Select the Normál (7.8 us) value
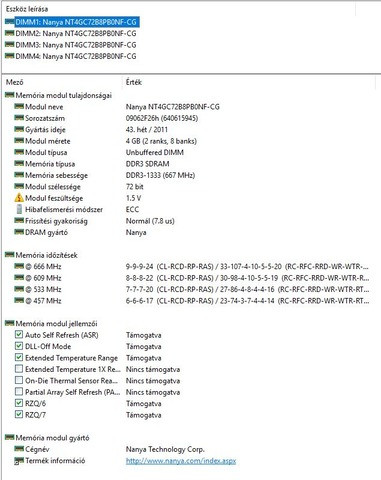 [150, 221]
